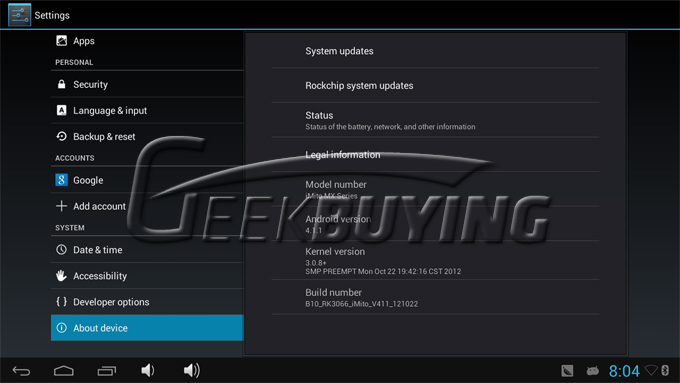Open Language & input settings
The image size is (680, 383).
point(147,110)
